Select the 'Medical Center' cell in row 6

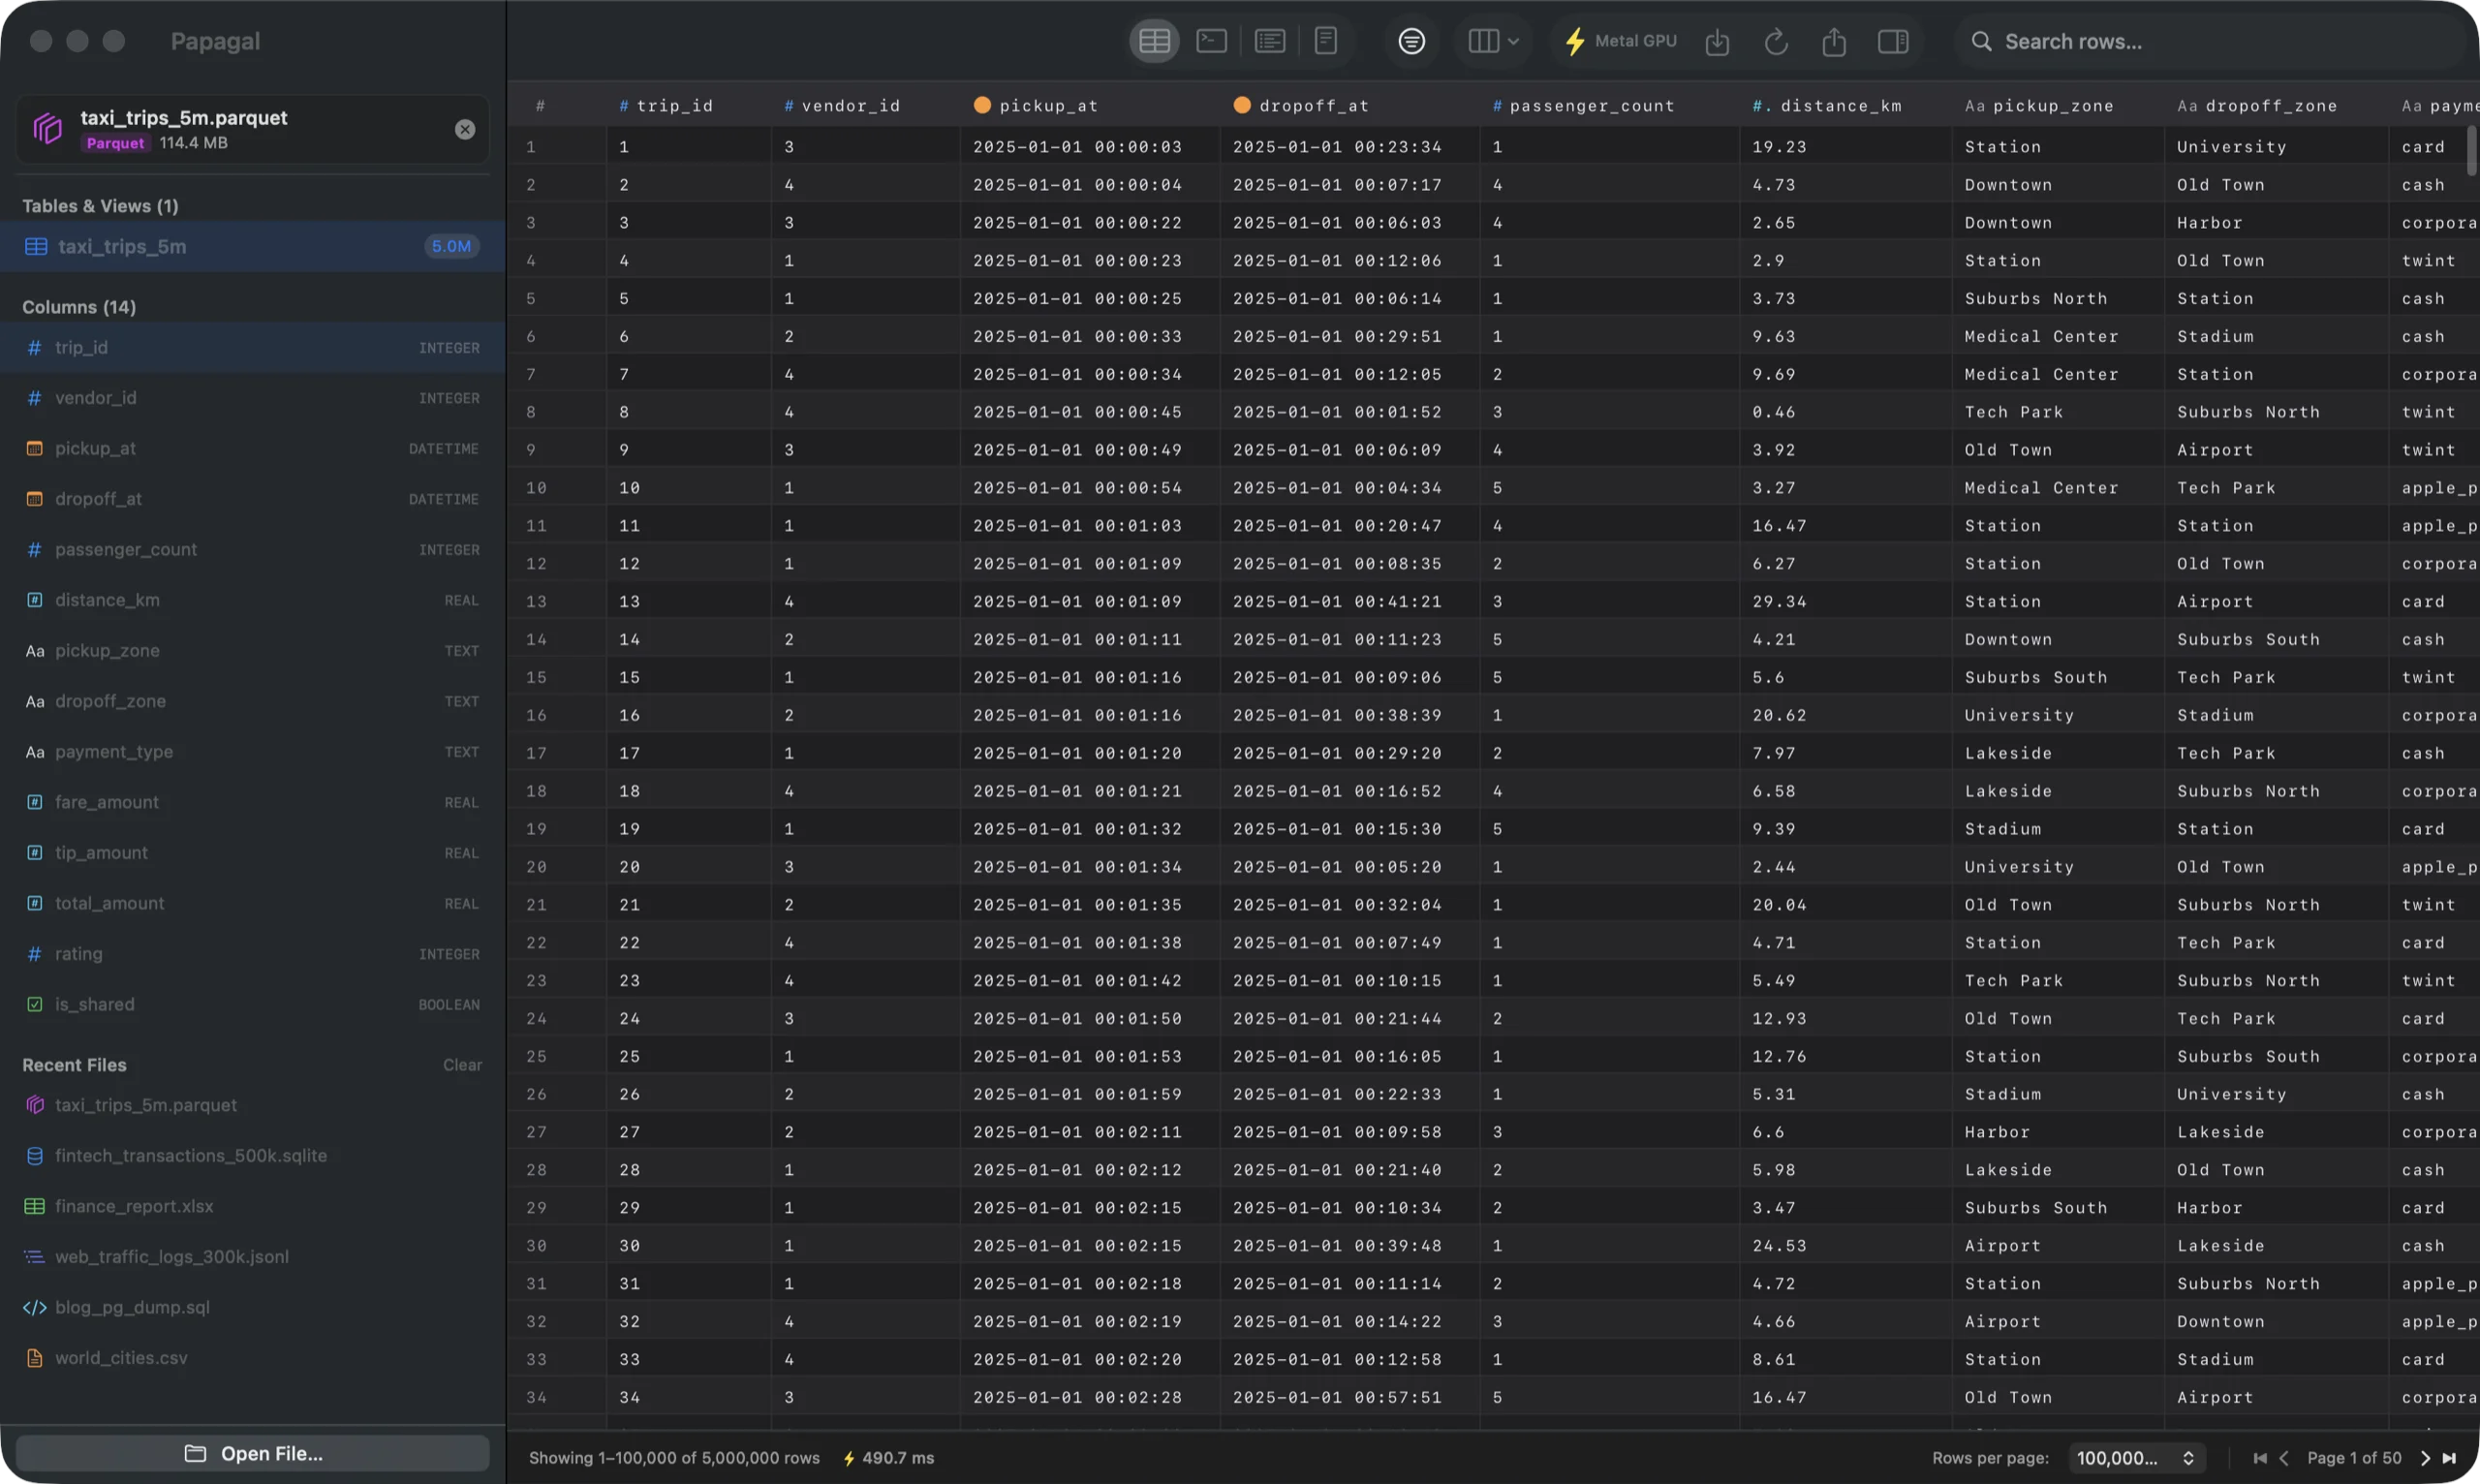tap(2057, 336)
